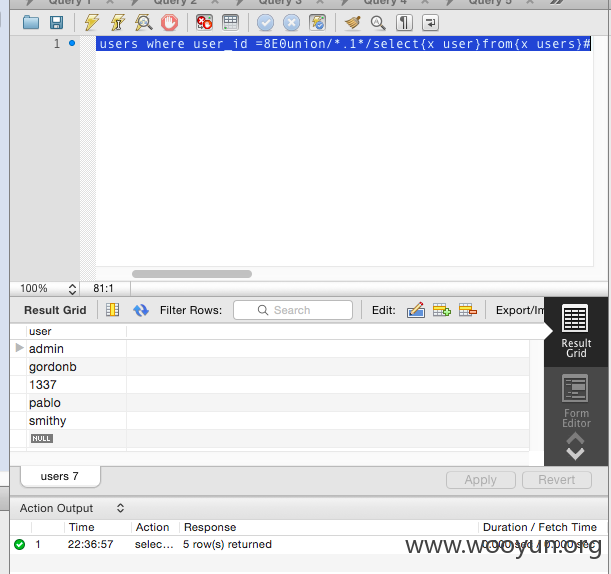
Task: Move the horizontal editor scrollbar
Action: pyautogui.click(x=192, y=274)
